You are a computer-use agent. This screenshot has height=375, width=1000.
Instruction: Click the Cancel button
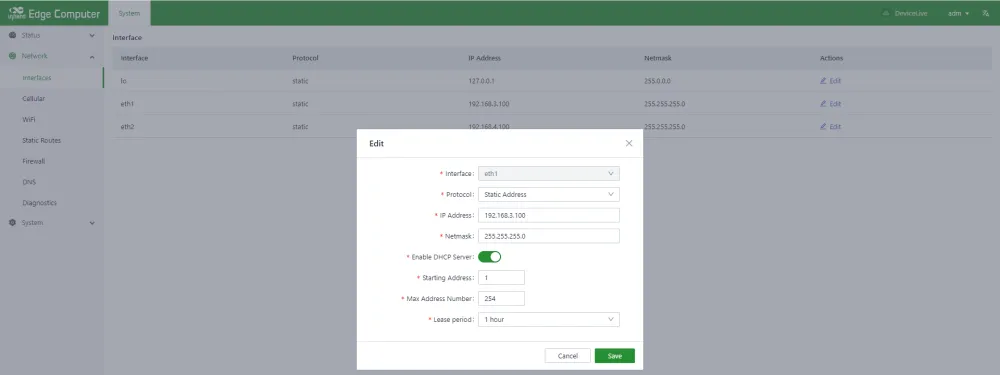[x=568, y=356]
